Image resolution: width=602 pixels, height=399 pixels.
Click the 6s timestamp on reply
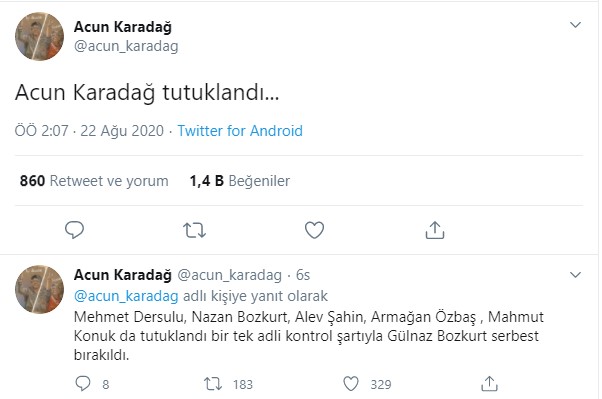pyautogui.click(x=303, y=275)
